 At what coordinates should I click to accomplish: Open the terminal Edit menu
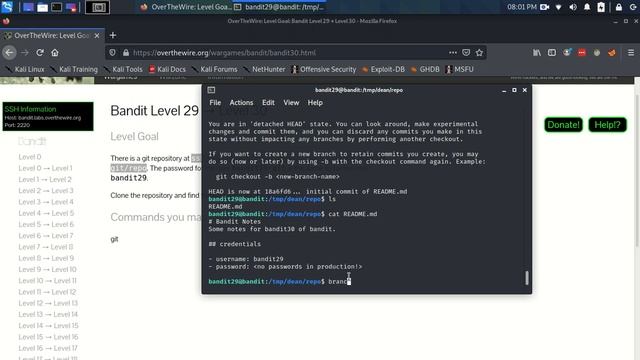pos(268,103)
